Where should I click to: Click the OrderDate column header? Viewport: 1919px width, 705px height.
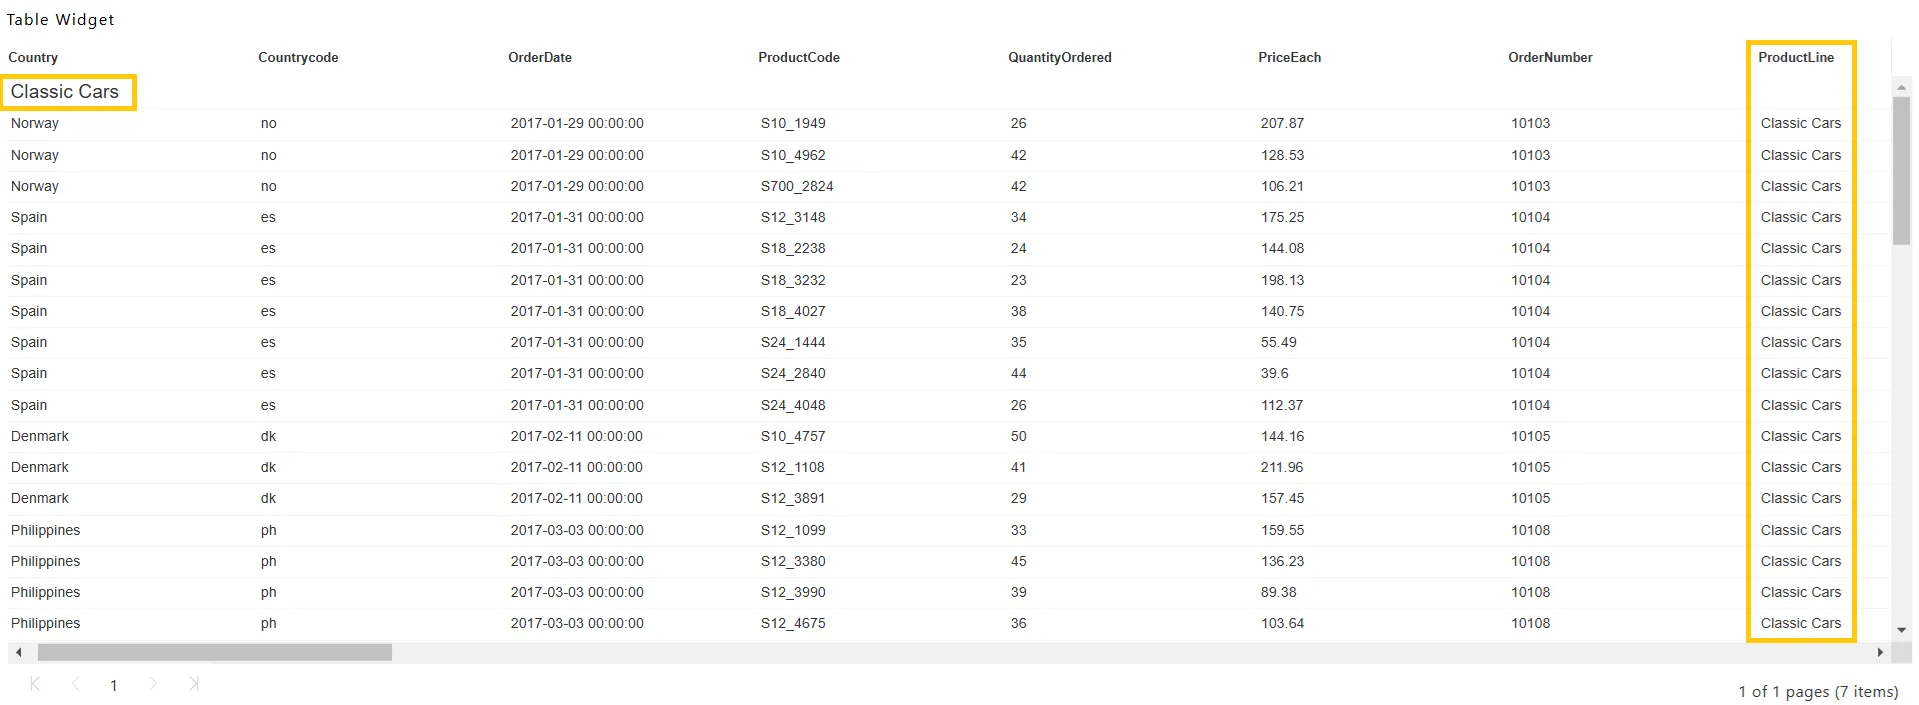pos(540,58)
